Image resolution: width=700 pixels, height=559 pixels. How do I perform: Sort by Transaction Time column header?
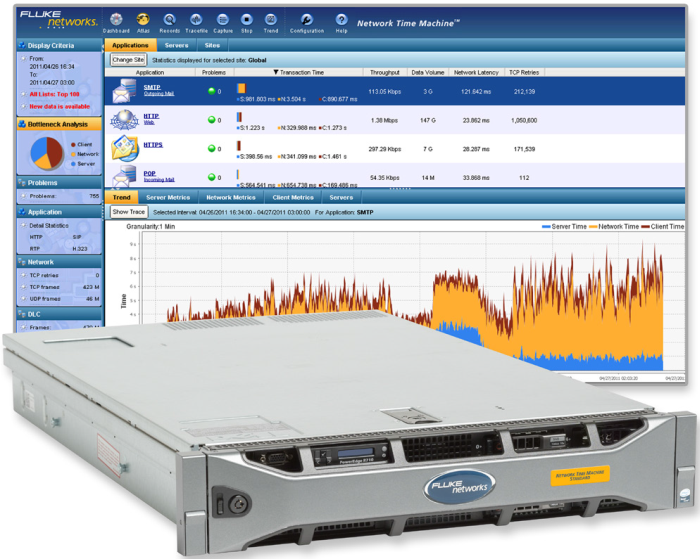(299, 72)
